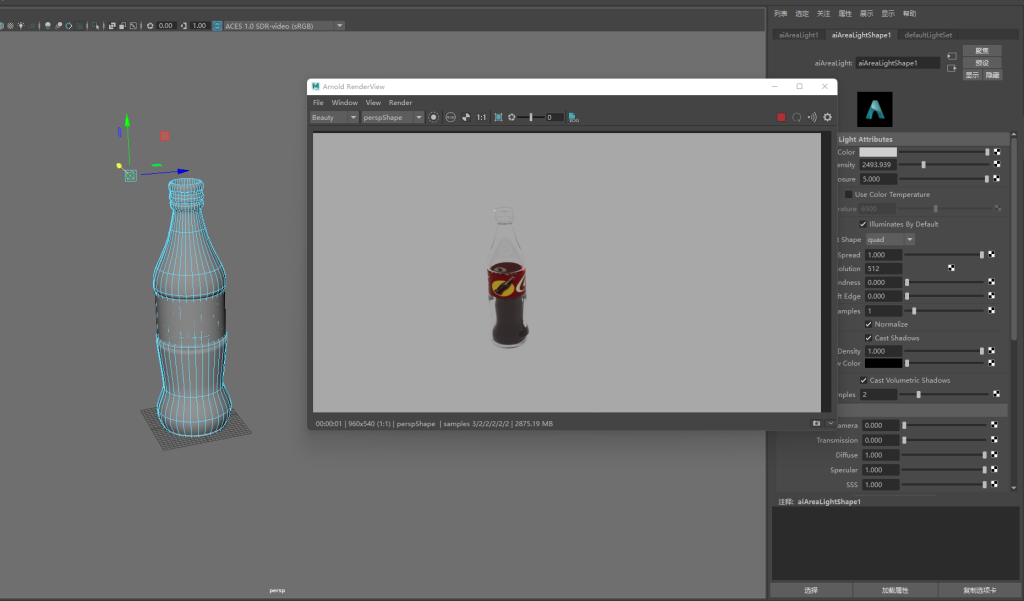Click the RGB channel circle icon

coord(451,118)
